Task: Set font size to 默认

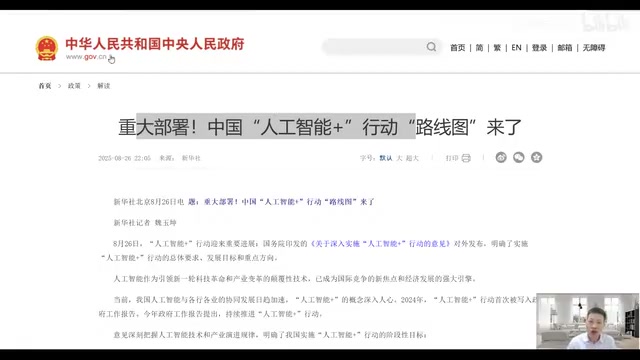Action: 386,158
